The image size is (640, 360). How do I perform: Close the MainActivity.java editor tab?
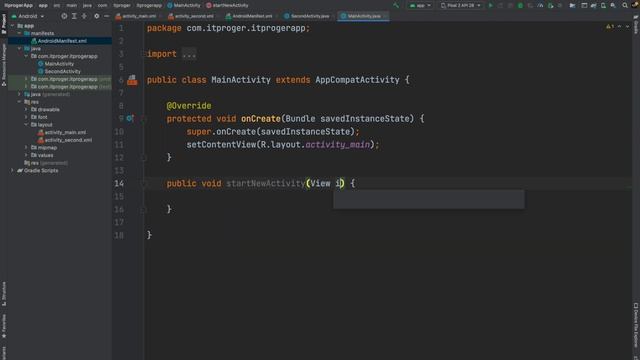coord(385,16)
